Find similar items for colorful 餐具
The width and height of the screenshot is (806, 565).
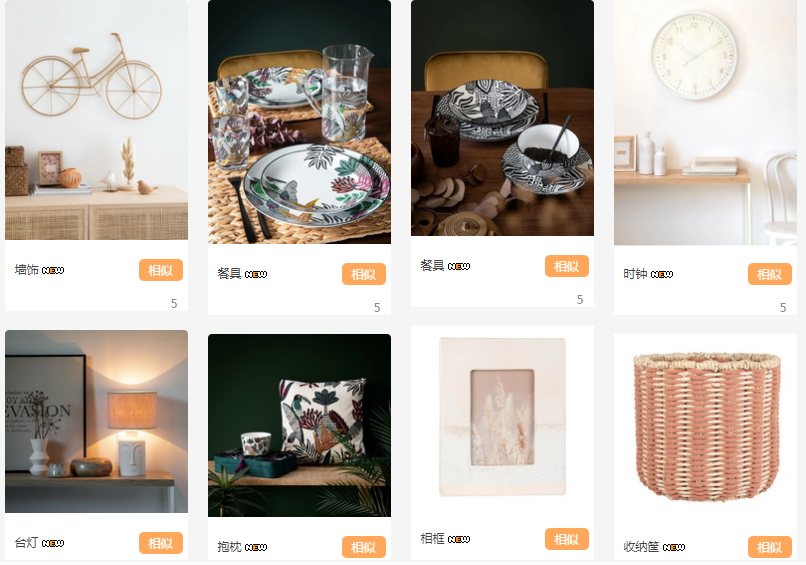coord(363,274)
